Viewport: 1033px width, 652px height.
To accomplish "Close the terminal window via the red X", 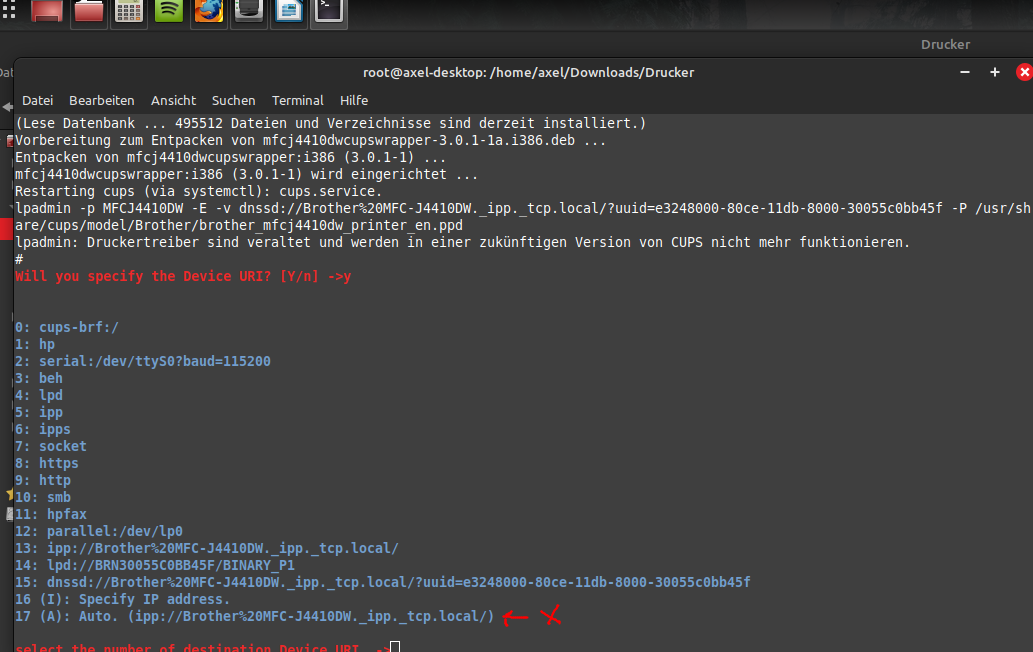I will click(1024, 72).
